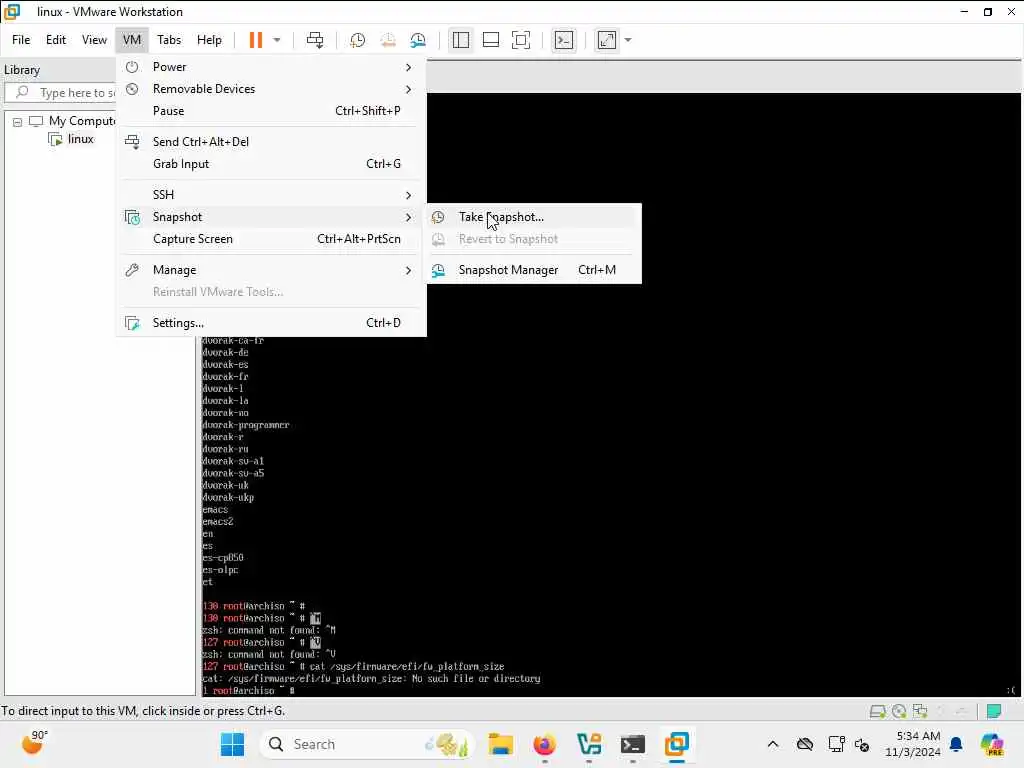Open the View menu
The width and height of the screenshot is (1024, 768).
pos(94,40)
